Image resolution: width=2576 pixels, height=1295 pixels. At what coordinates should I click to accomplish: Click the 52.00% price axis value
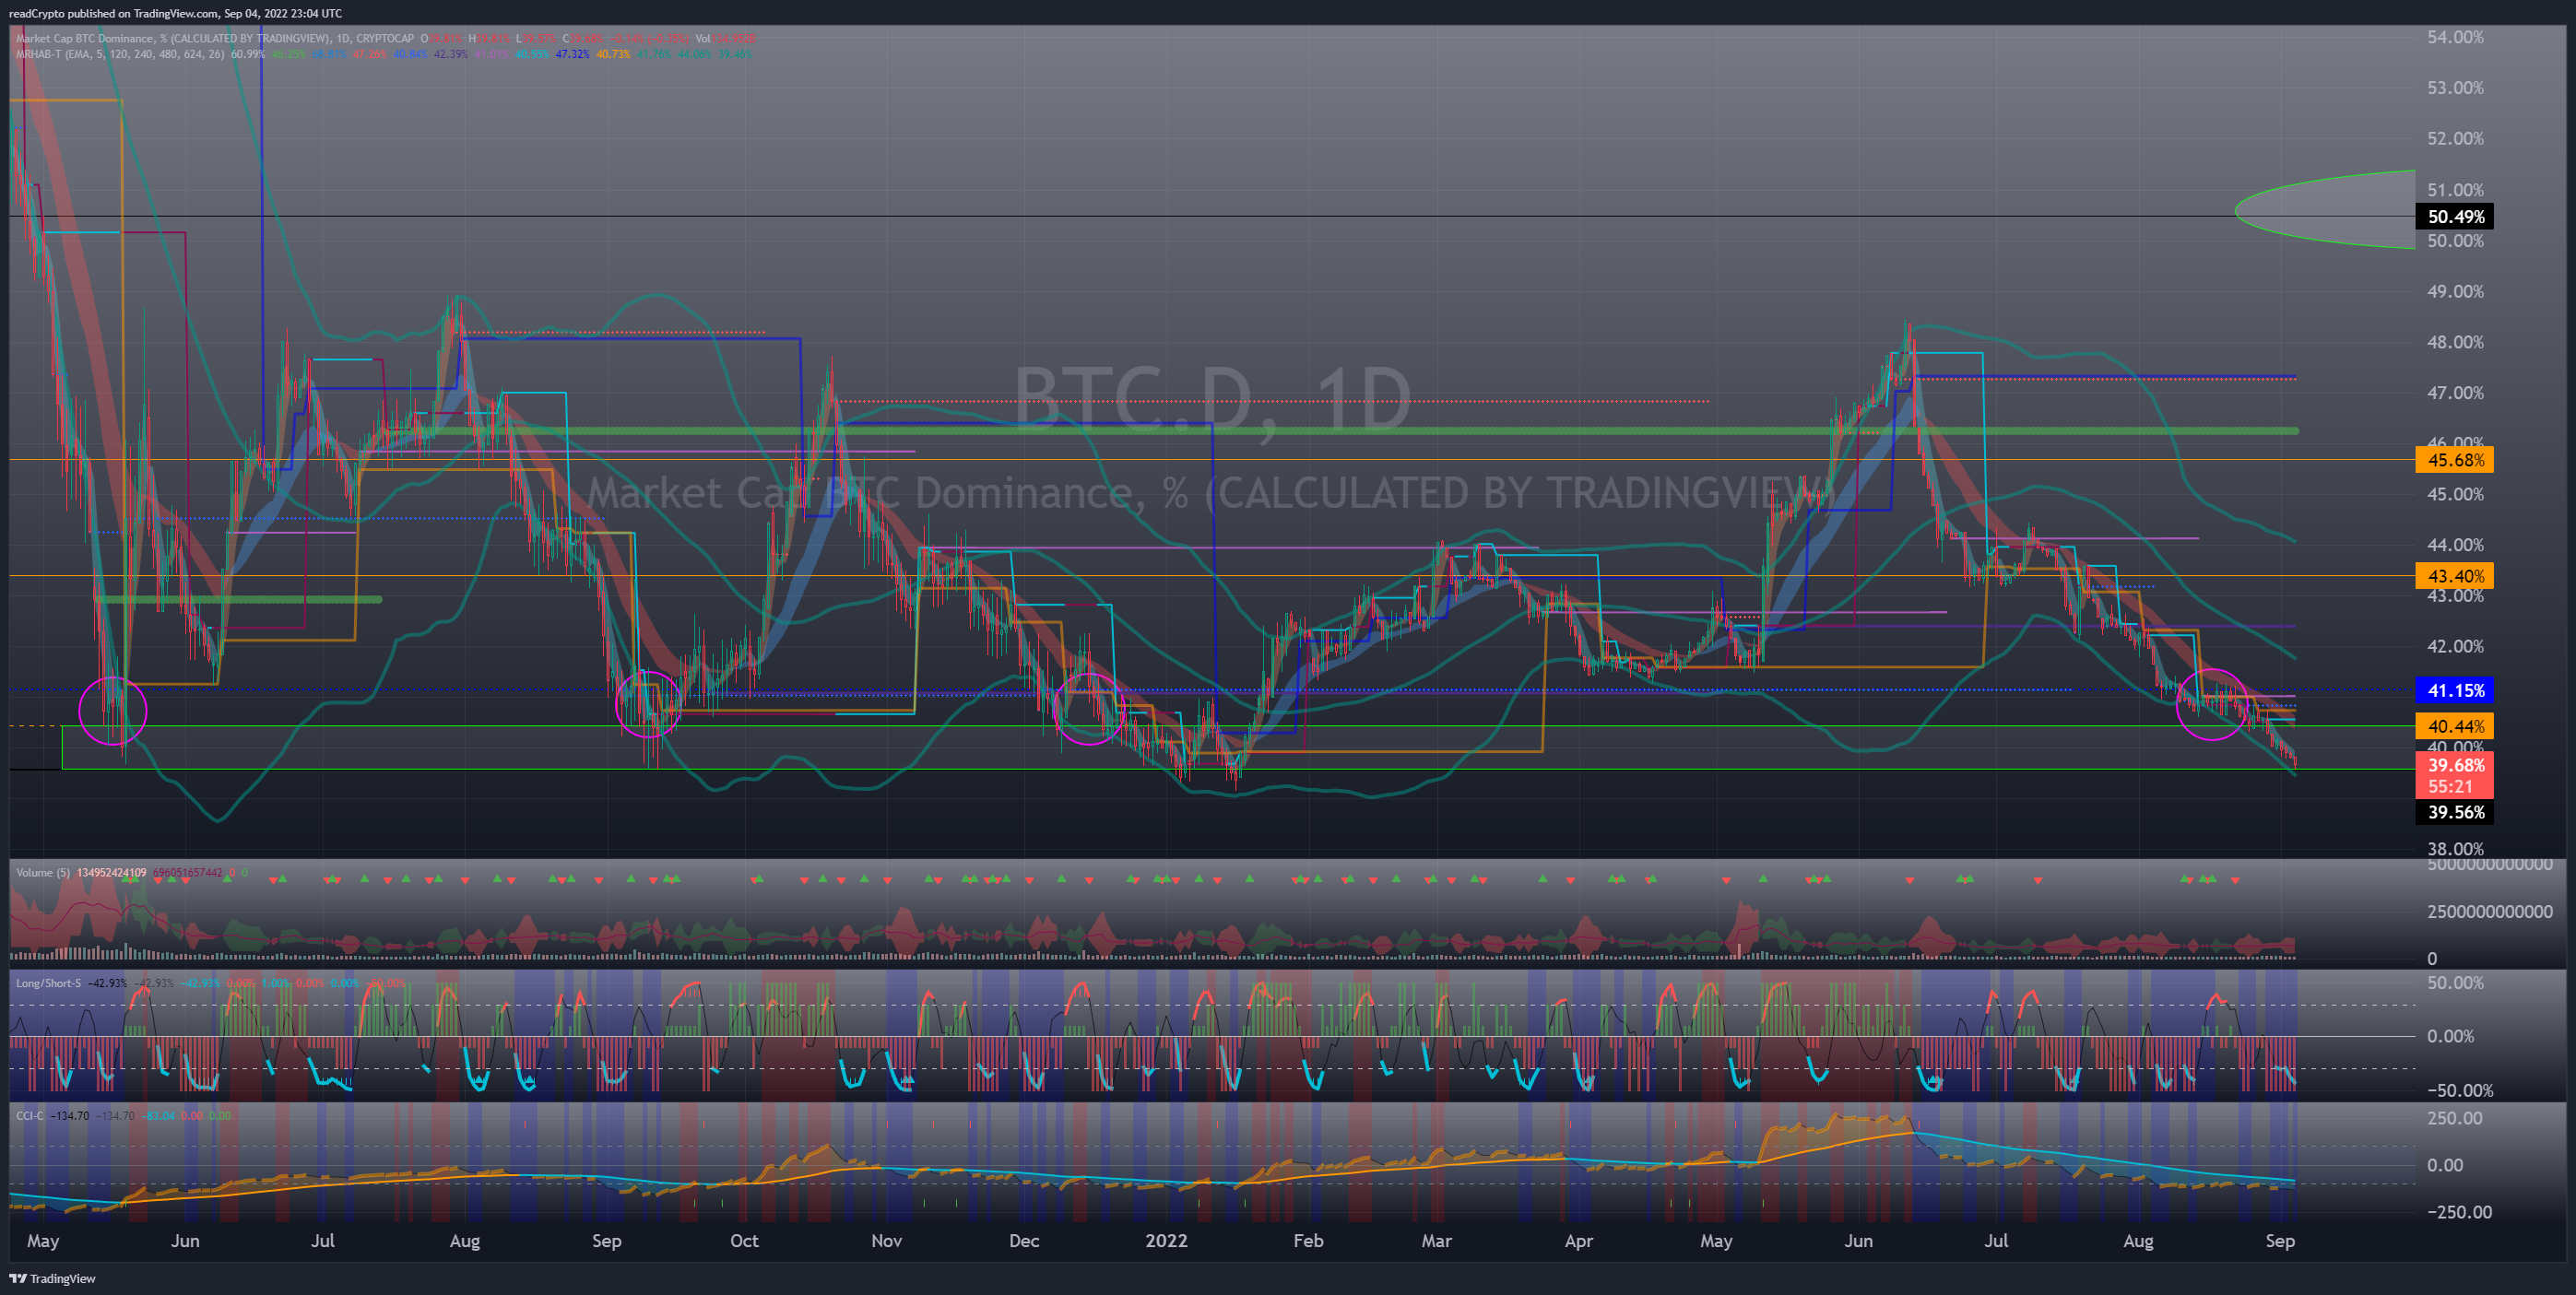coord(2455,138)
